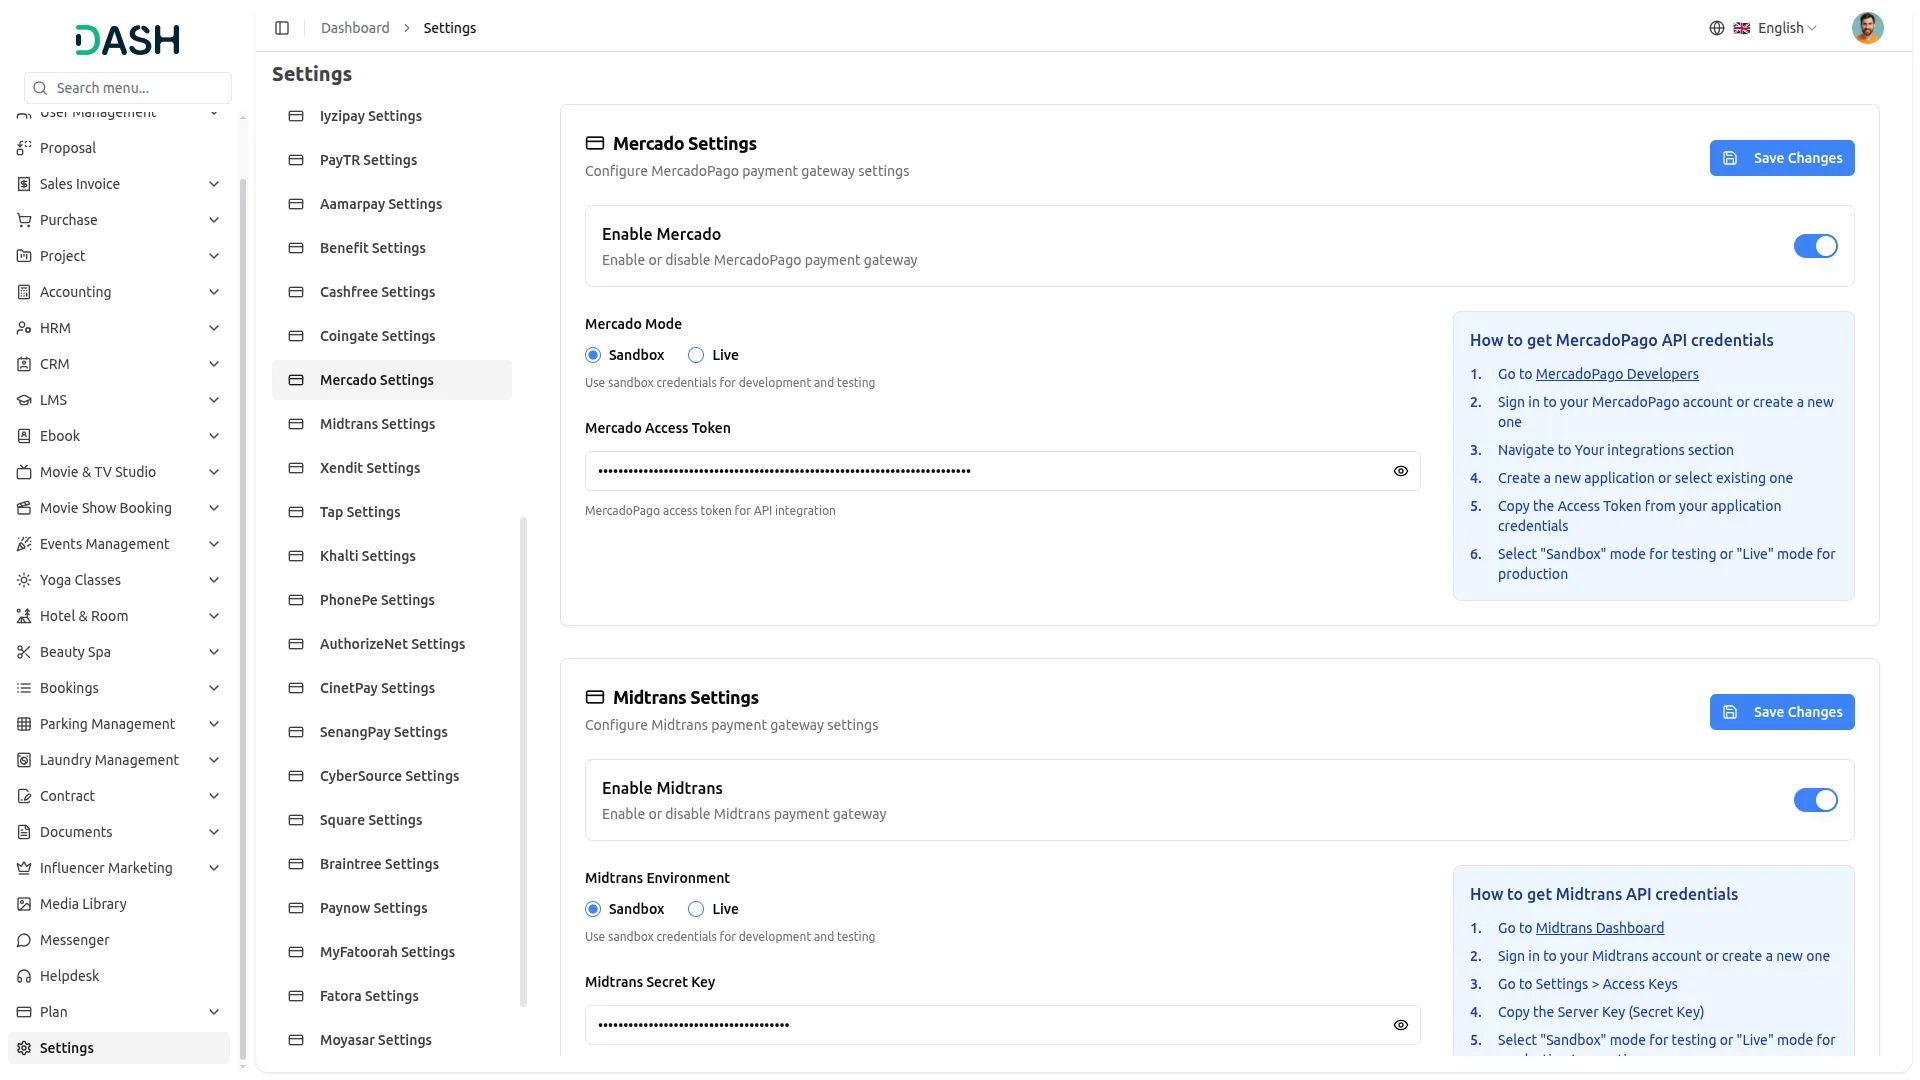Click the Hotel & Room icon
This screenshot has height=1080, width=1920.
point(24,616)
